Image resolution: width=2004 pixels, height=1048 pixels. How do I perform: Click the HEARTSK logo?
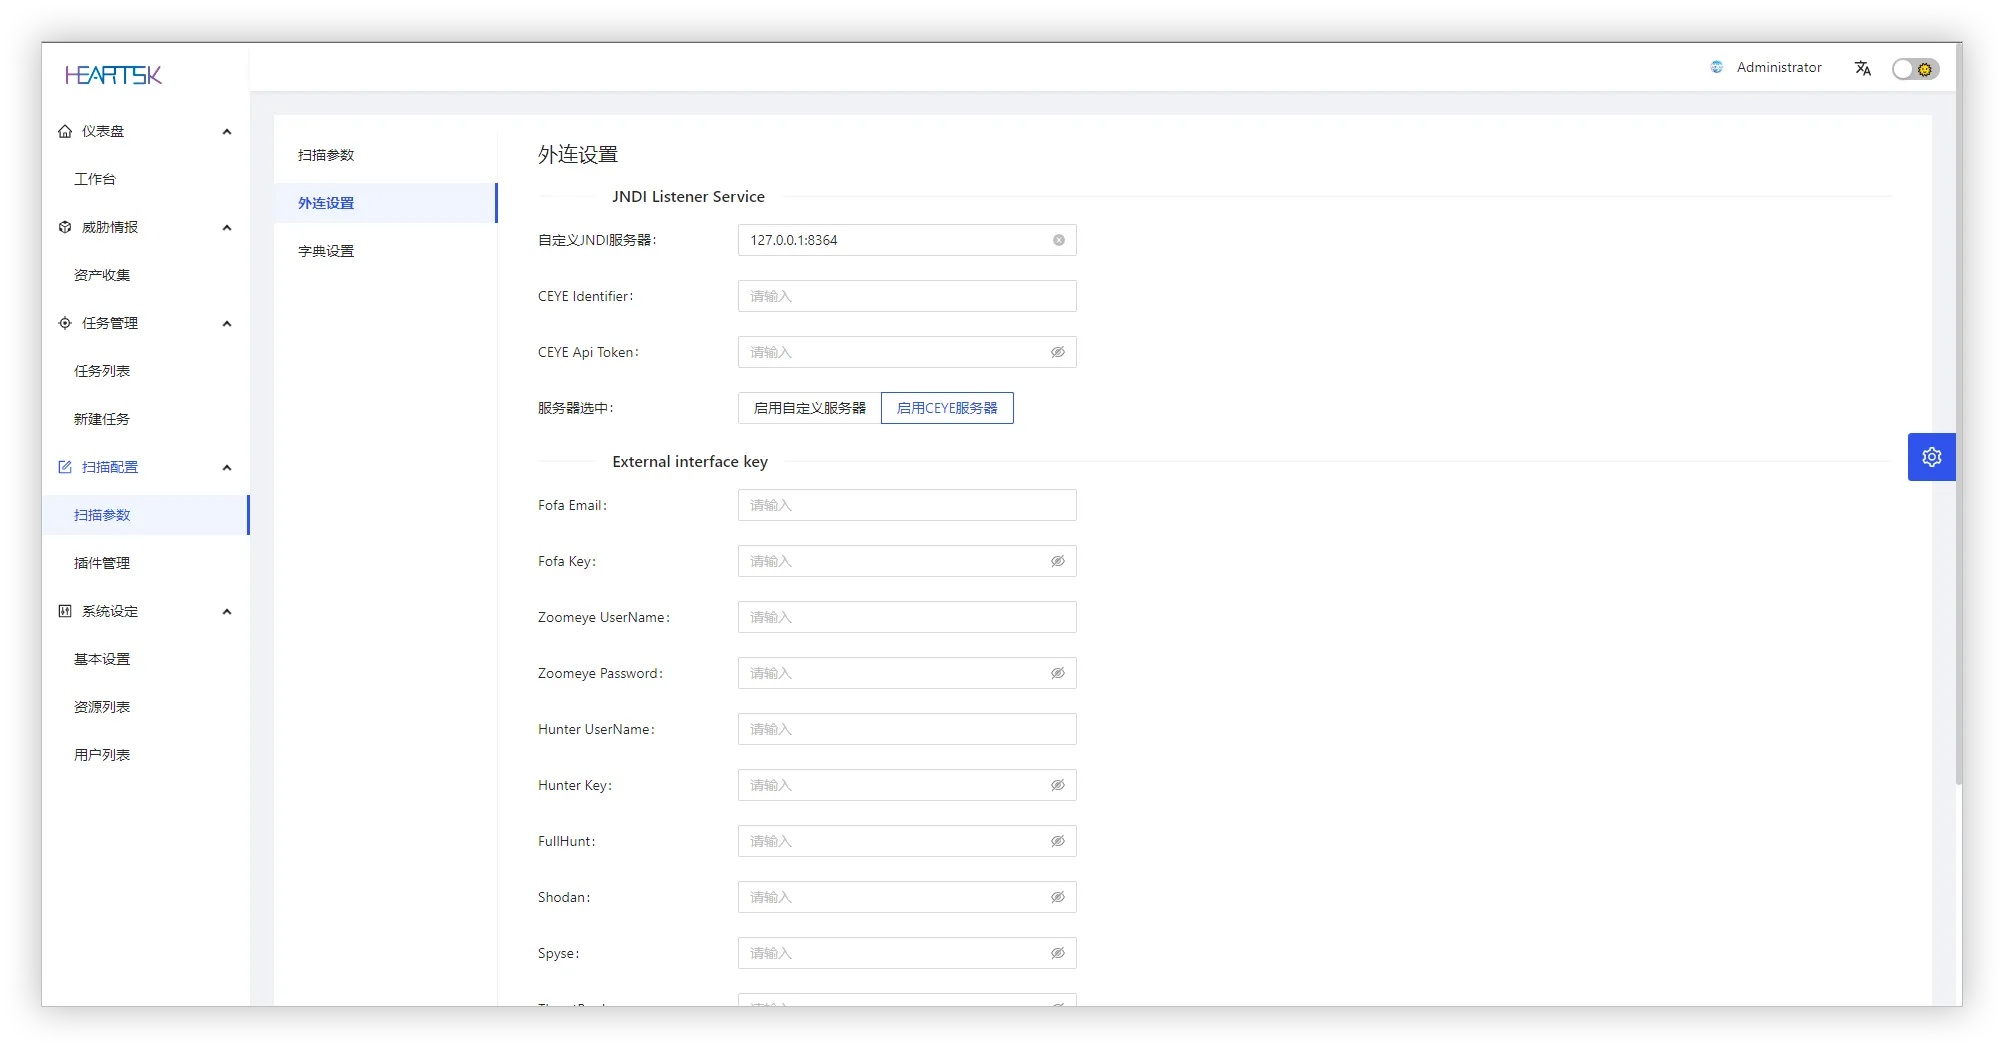click(x=113, y=75)
